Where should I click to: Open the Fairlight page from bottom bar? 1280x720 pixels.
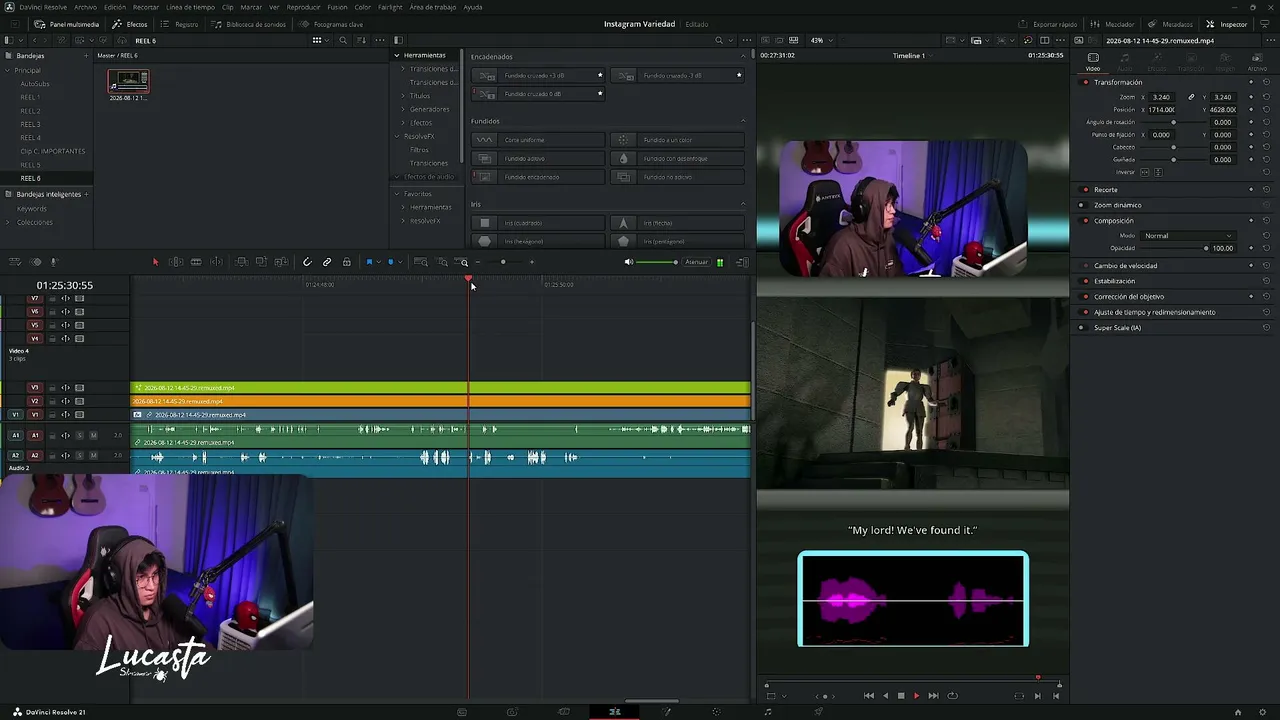pyautogui.click(x=768, y=712)
